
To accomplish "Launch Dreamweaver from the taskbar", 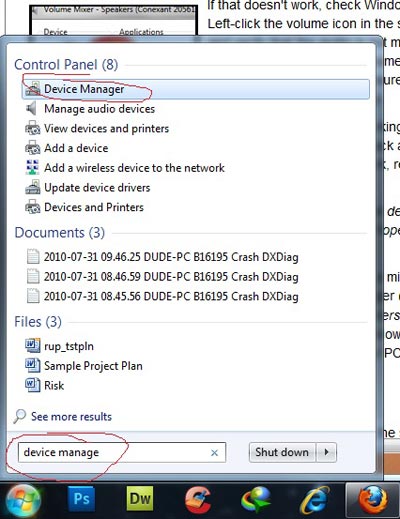I will click(x=140, y=499).
